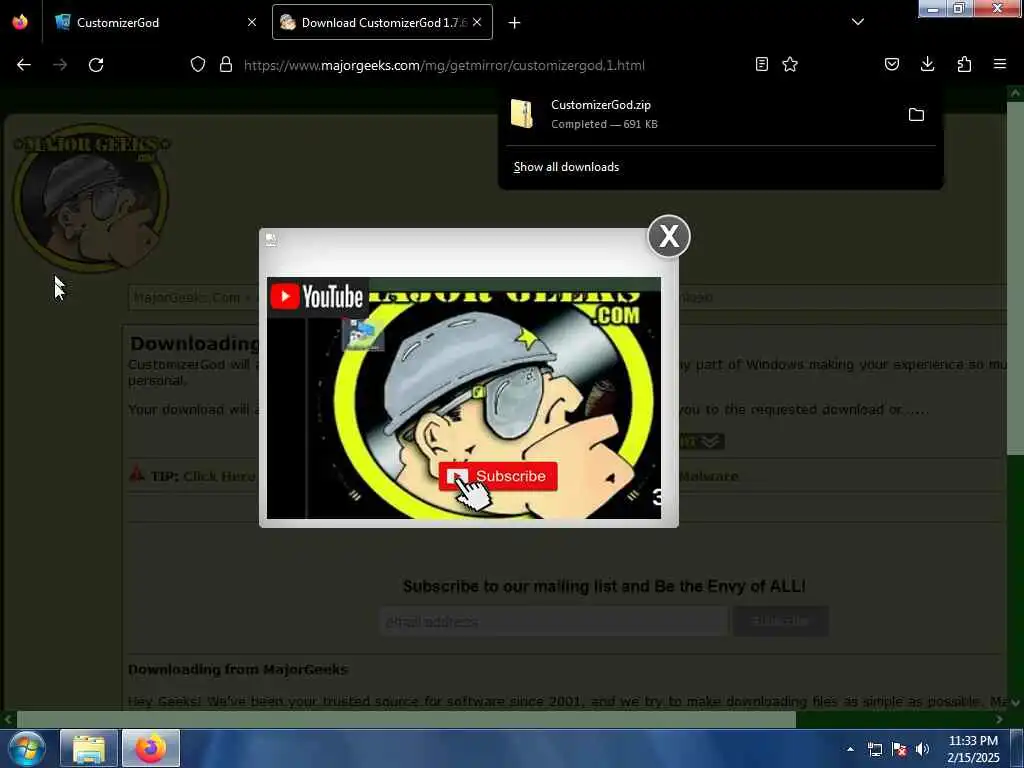Bookmark this page with the star icon
1024x768 pixels.
[790, 64]
